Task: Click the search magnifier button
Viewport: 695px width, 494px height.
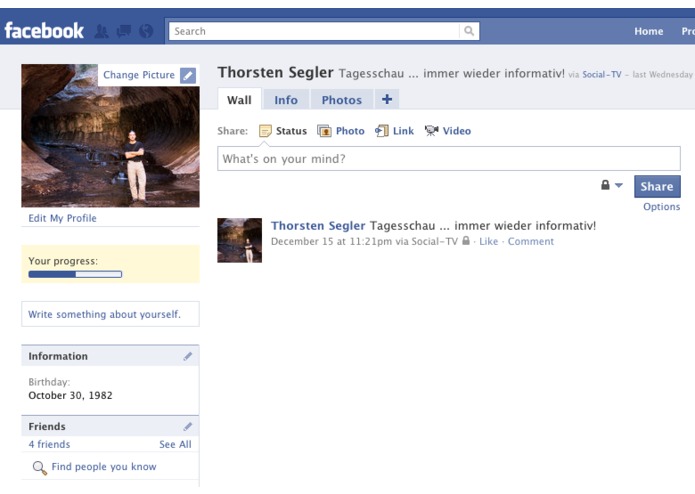Action: (x=469, y=31)
